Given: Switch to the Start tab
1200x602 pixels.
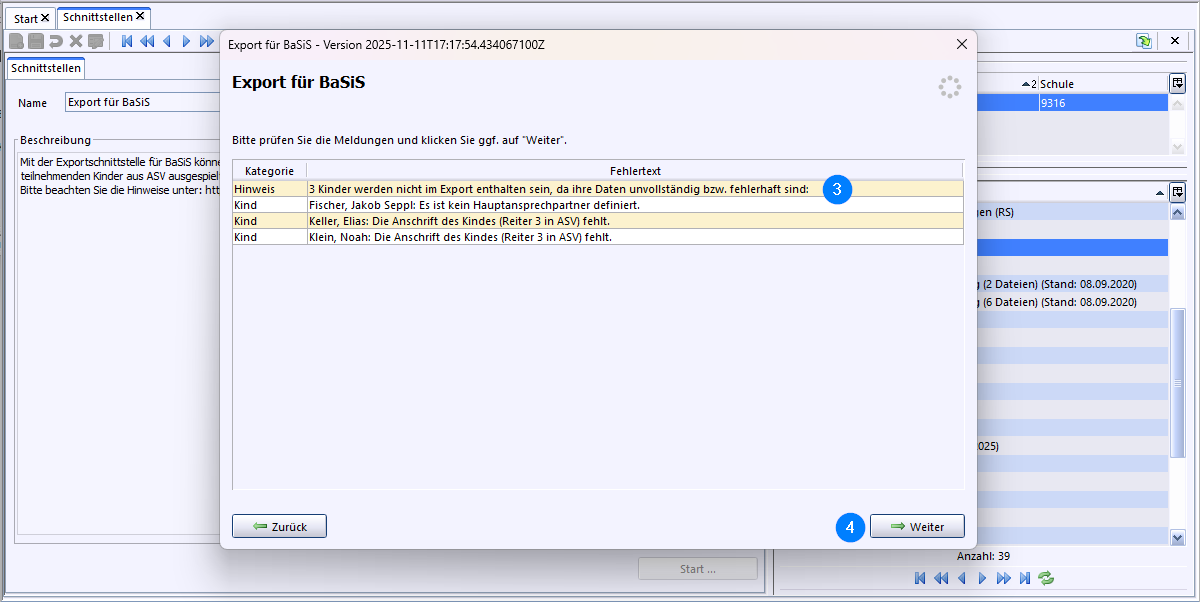Looking at the screenshot, I should pos(25,19).
